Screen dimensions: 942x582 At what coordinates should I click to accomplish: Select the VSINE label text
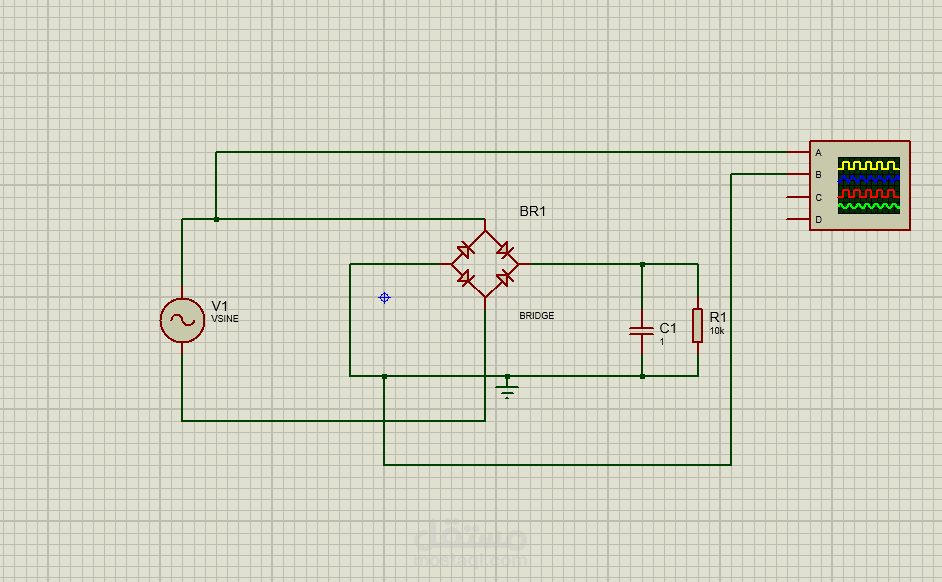coord(225,318)
